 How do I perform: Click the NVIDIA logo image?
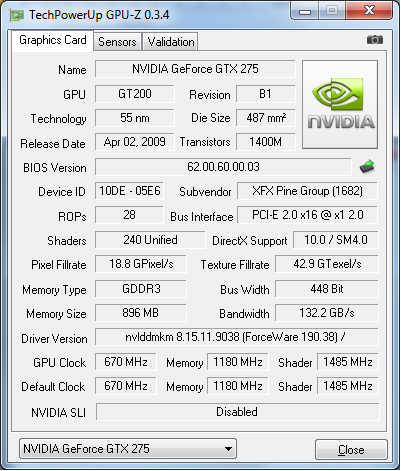click(x=340, y=104)
